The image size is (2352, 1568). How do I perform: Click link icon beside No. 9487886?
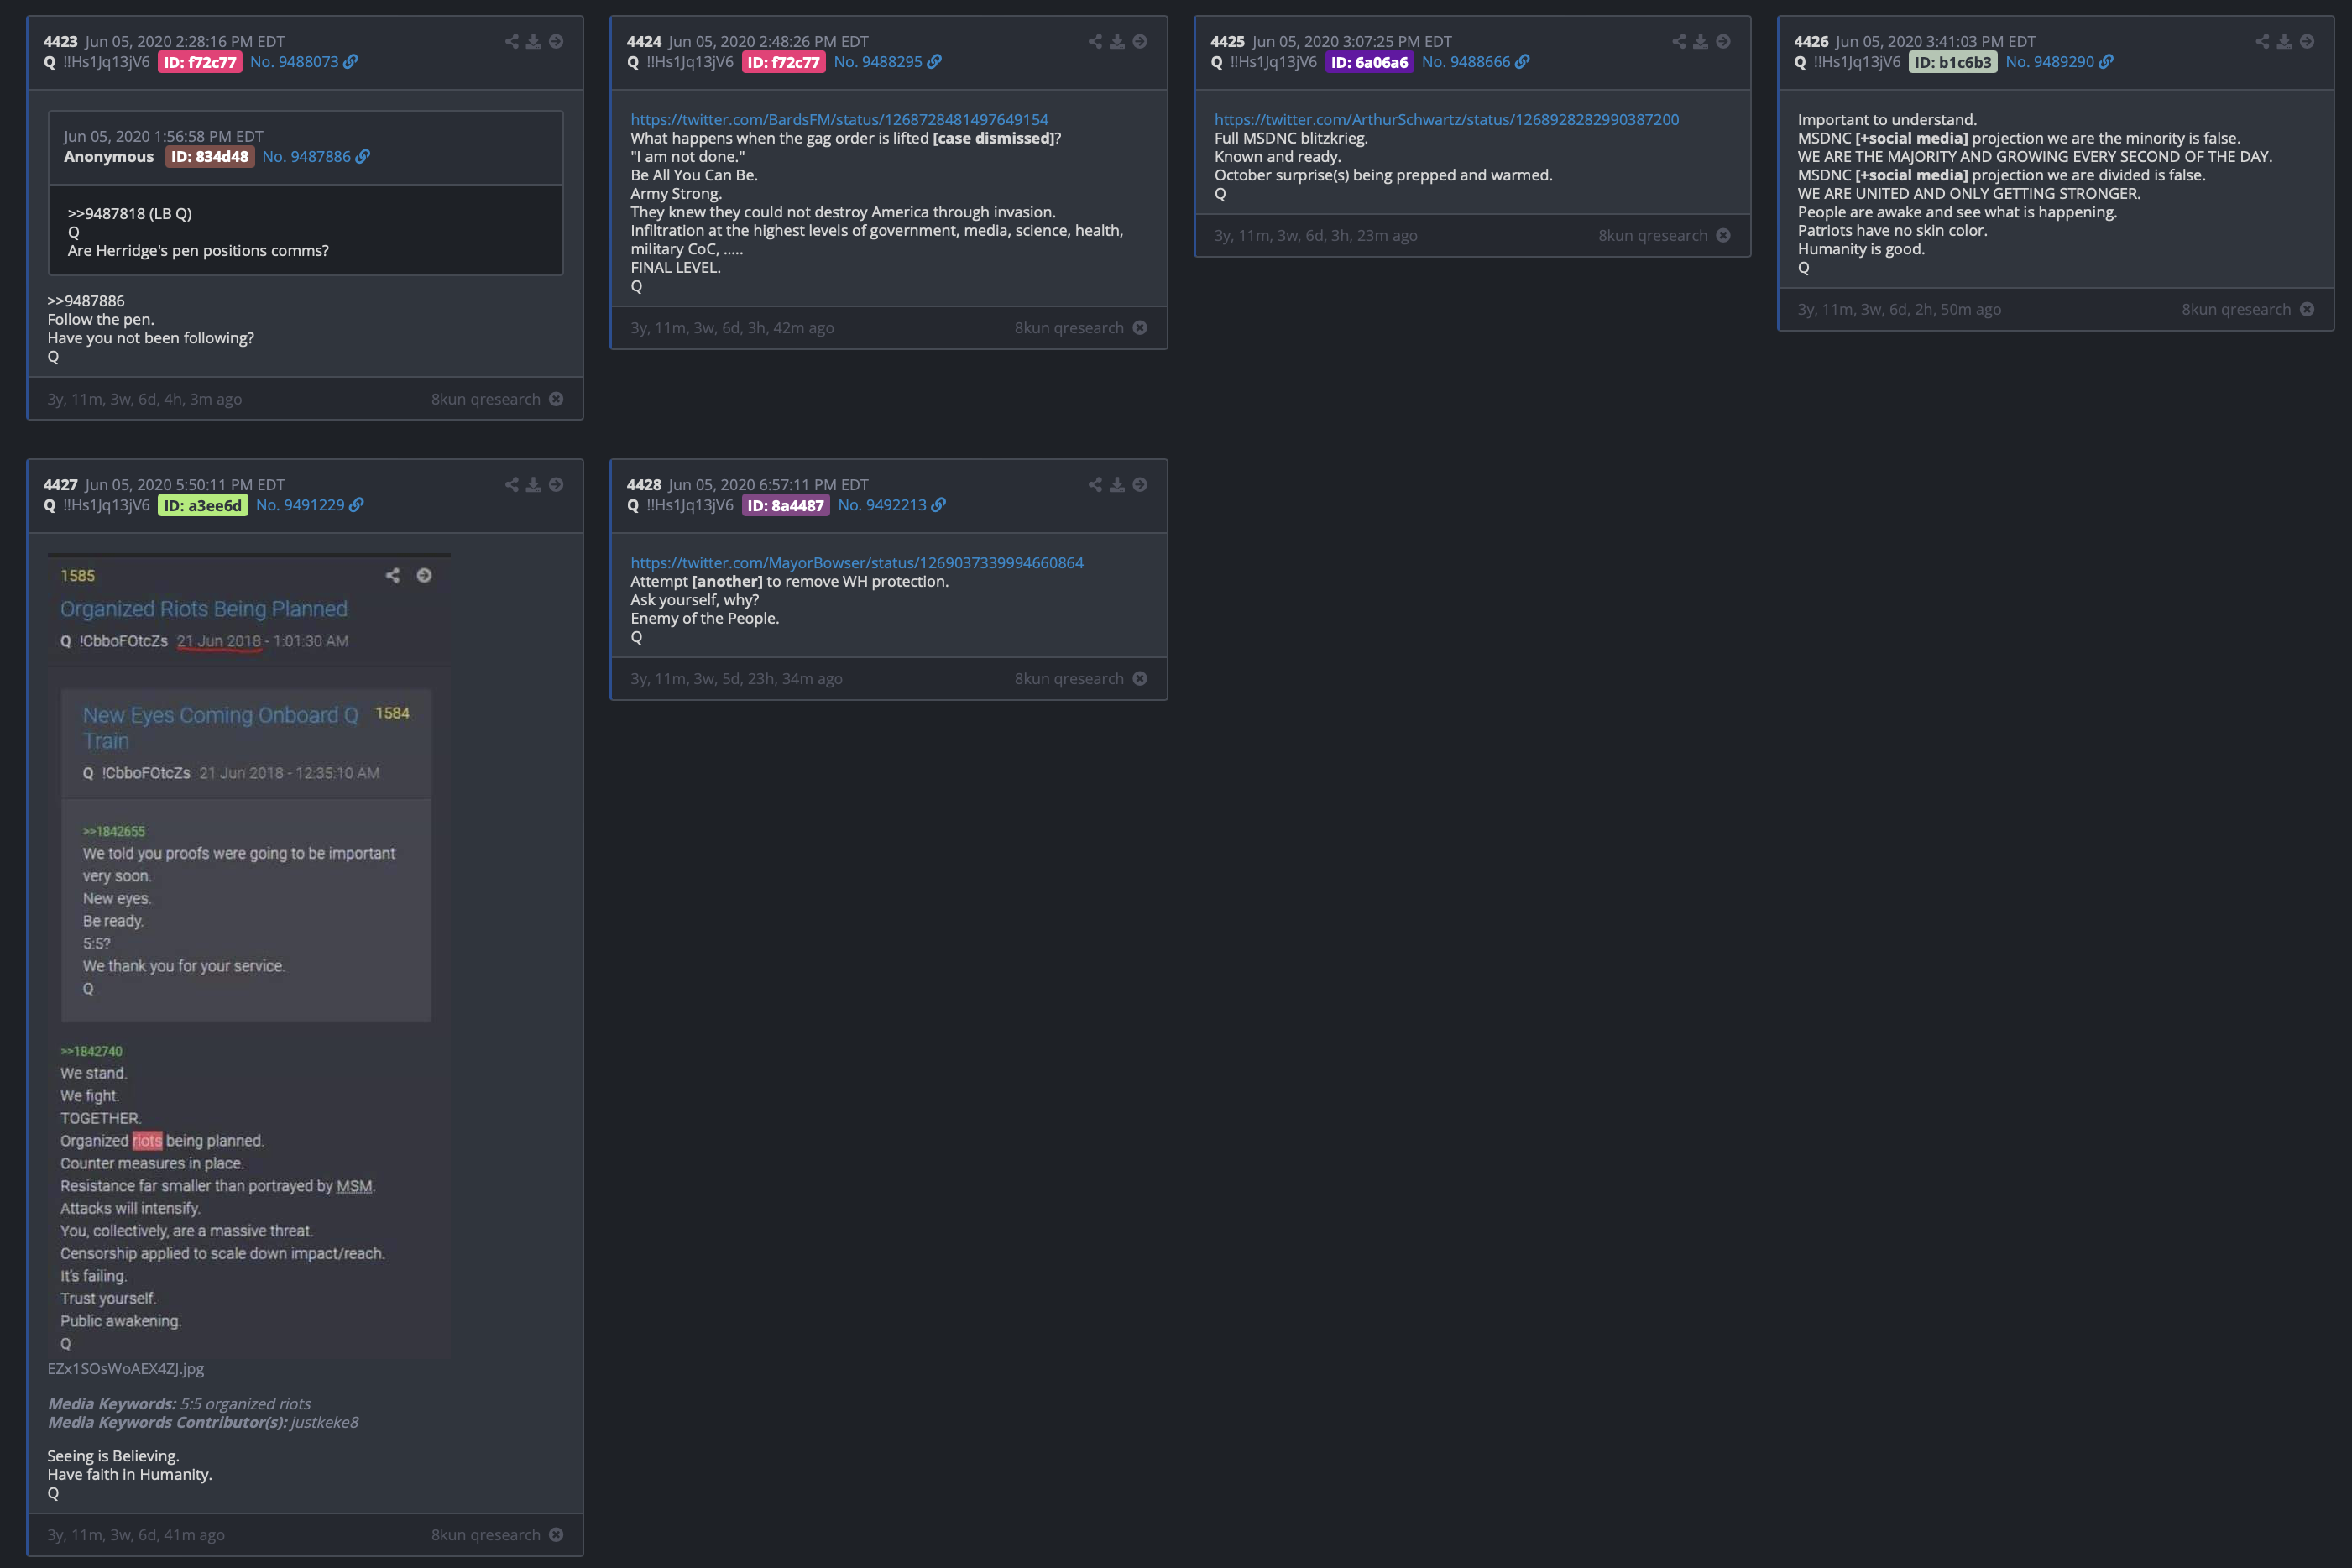[363, 157]
